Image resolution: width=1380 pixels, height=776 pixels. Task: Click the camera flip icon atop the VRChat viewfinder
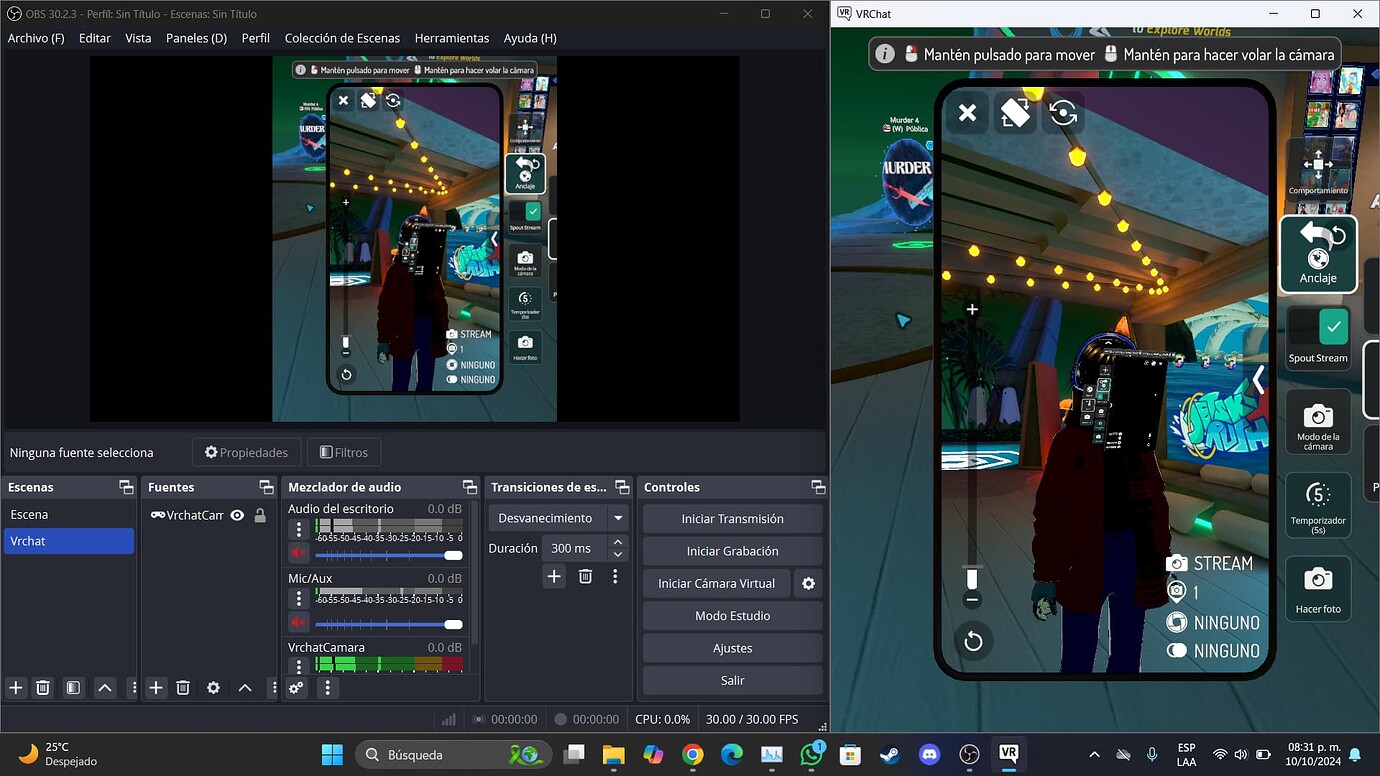pyautogui.click(x=1063, y=113)
